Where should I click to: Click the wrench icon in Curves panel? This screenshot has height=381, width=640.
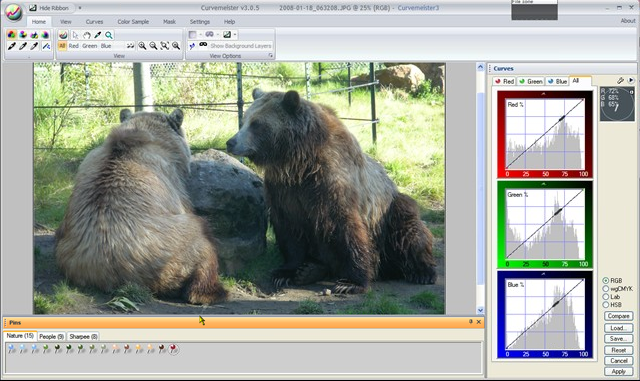tap(620, 81)
